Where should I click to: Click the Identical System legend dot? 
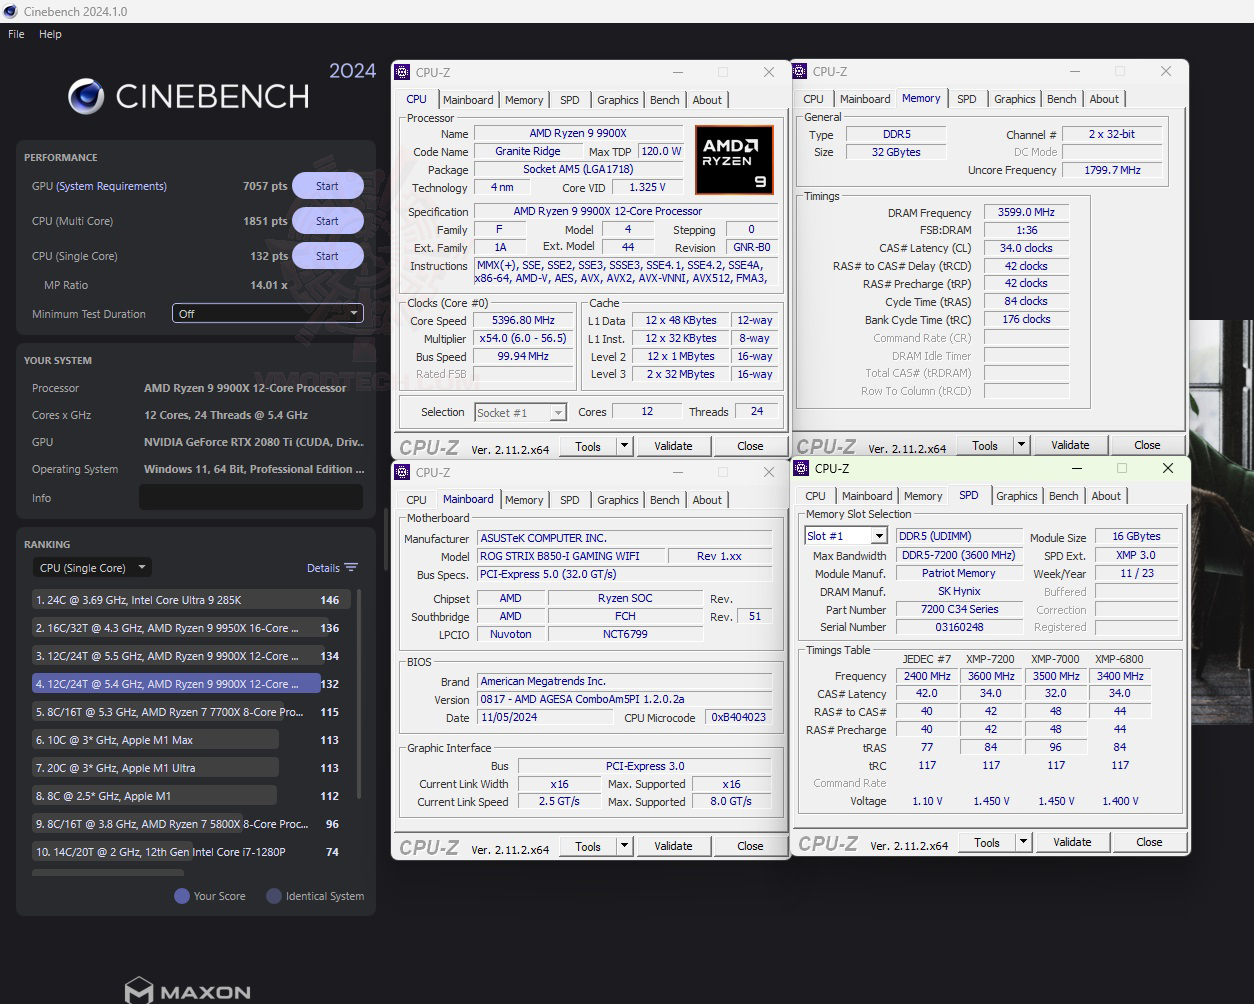[x=273, y=896]
